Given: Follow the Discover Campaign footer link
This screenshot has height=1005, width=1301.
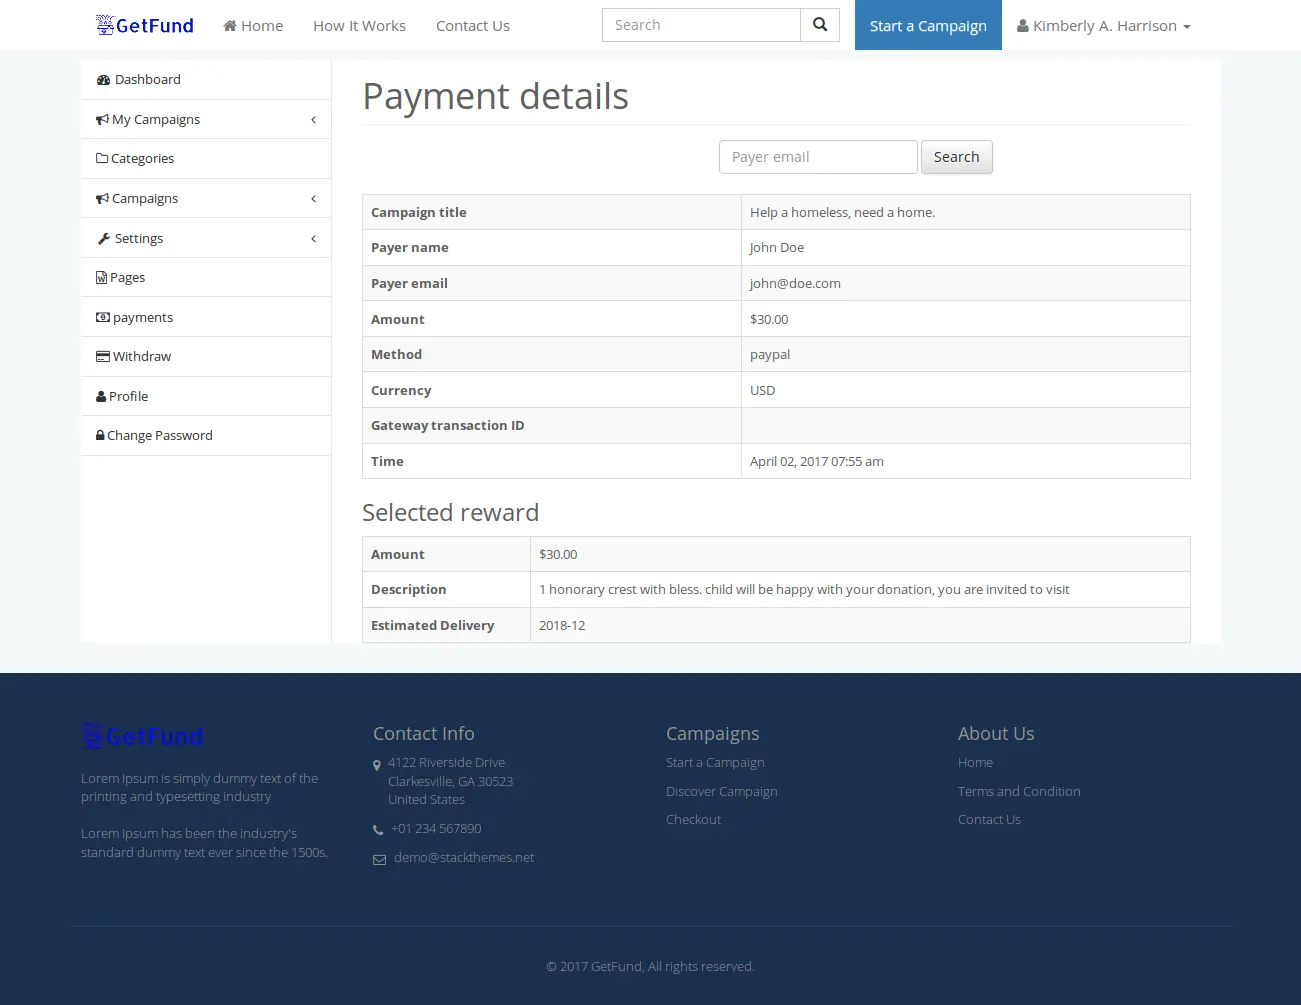Looking at the screenshot, I should coord(721,791).
